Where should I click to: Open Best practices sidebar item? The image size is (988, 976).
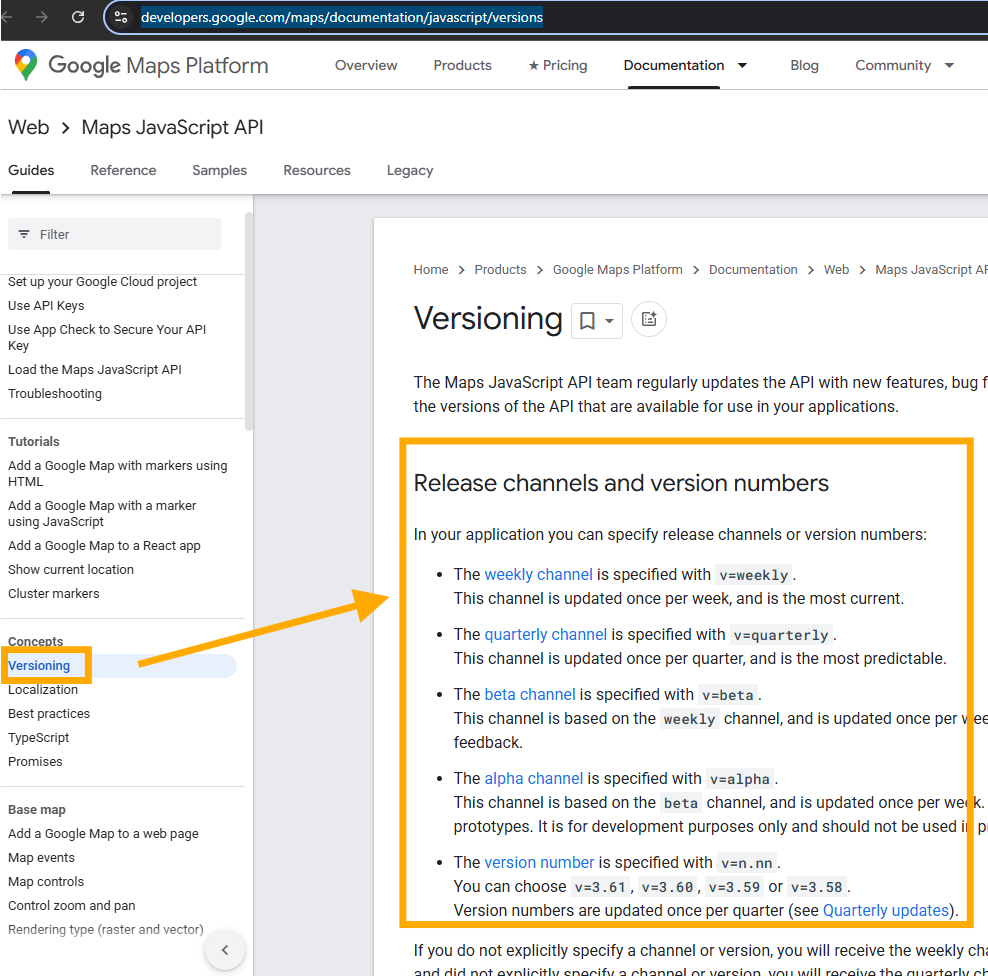click(49, 714)
